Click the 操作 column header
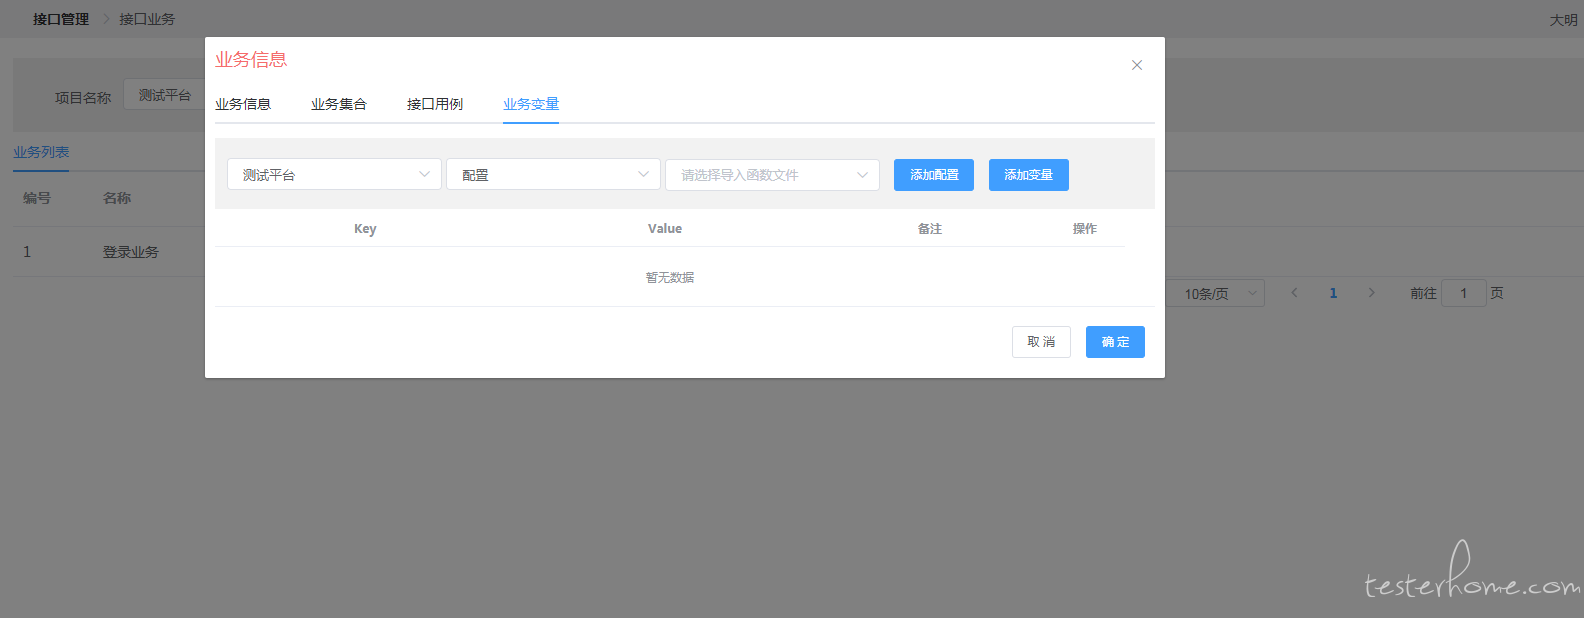The width and height of the screenshot is (1584, 618). click(1085, 229)
